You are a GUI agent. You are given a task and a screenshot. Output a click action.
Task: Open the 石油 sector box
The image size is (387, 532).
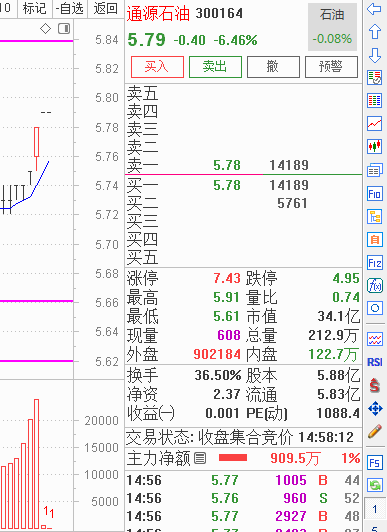click(x=332, y=27)
